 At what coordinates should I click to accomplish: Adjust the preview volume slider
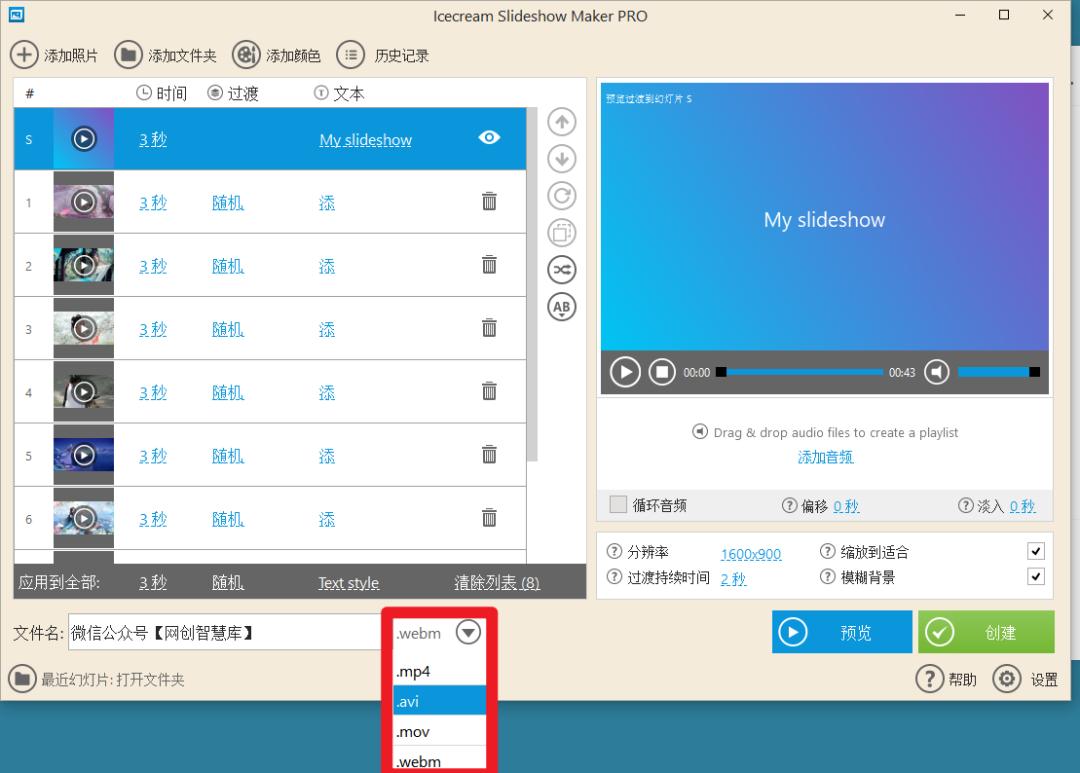pos(1000,371)
